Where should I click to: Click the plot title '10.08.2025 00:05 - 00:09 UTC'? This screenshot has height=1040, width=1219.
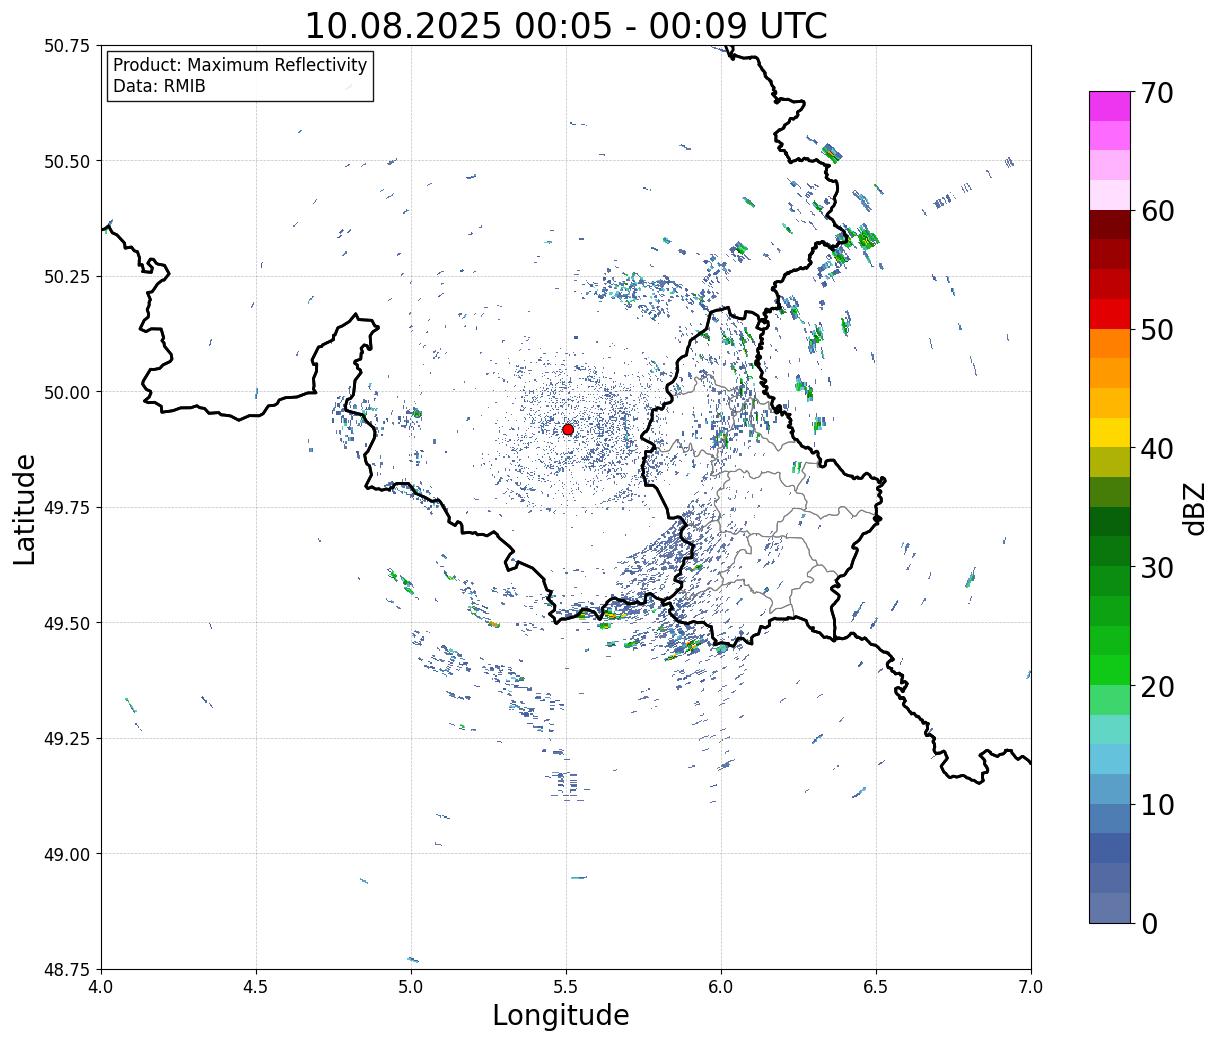pos(566,26)
